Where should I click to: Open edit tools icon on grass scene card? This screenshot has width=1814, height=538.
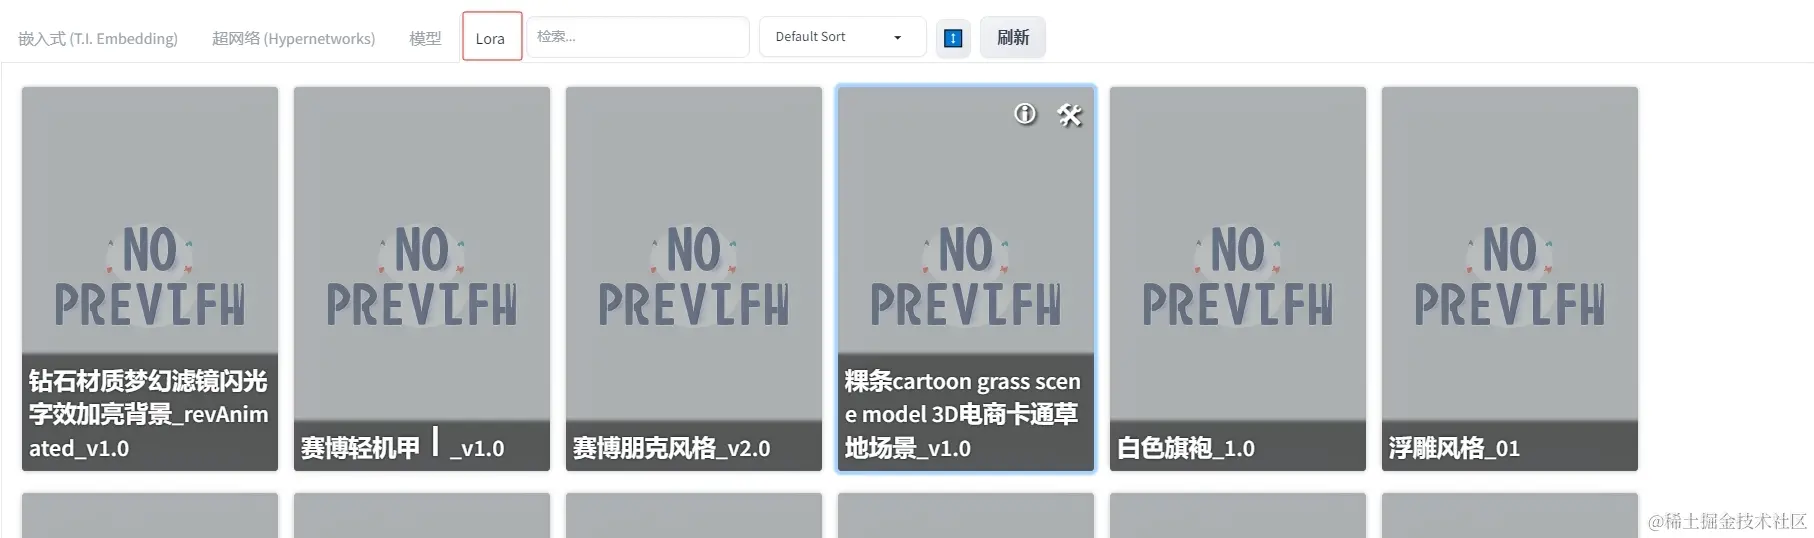point(1070,115)
